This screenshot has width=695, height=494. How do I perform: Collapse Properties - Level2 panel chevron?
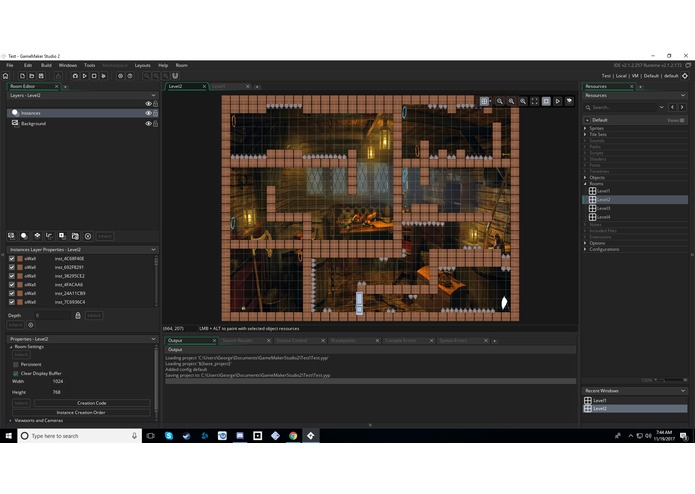[153, 339]
